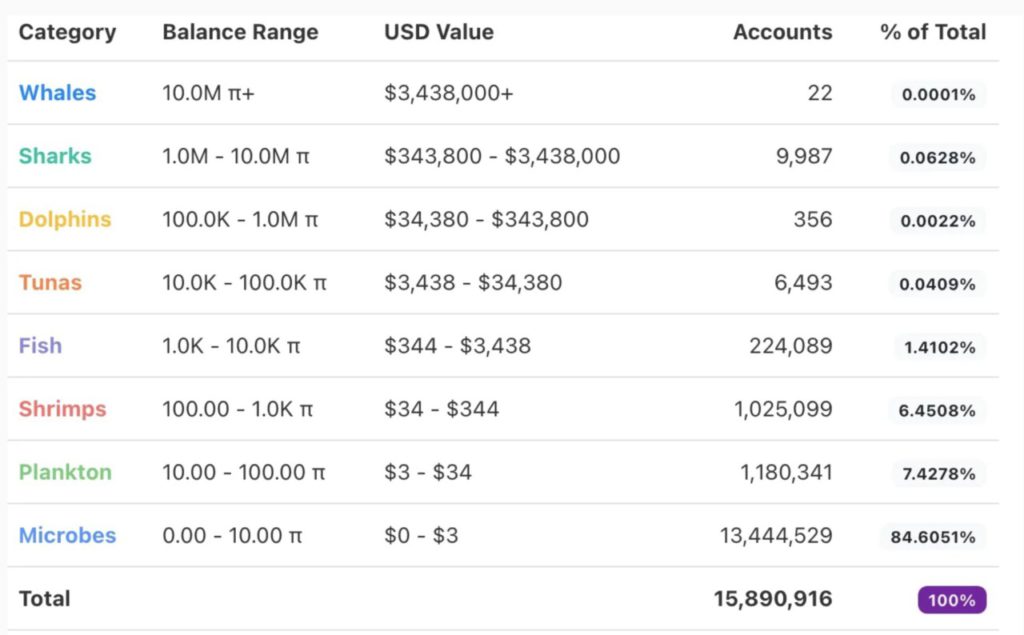The image size is (1024, 635).
Task: Open the Microbes category link
Action: 67,535
